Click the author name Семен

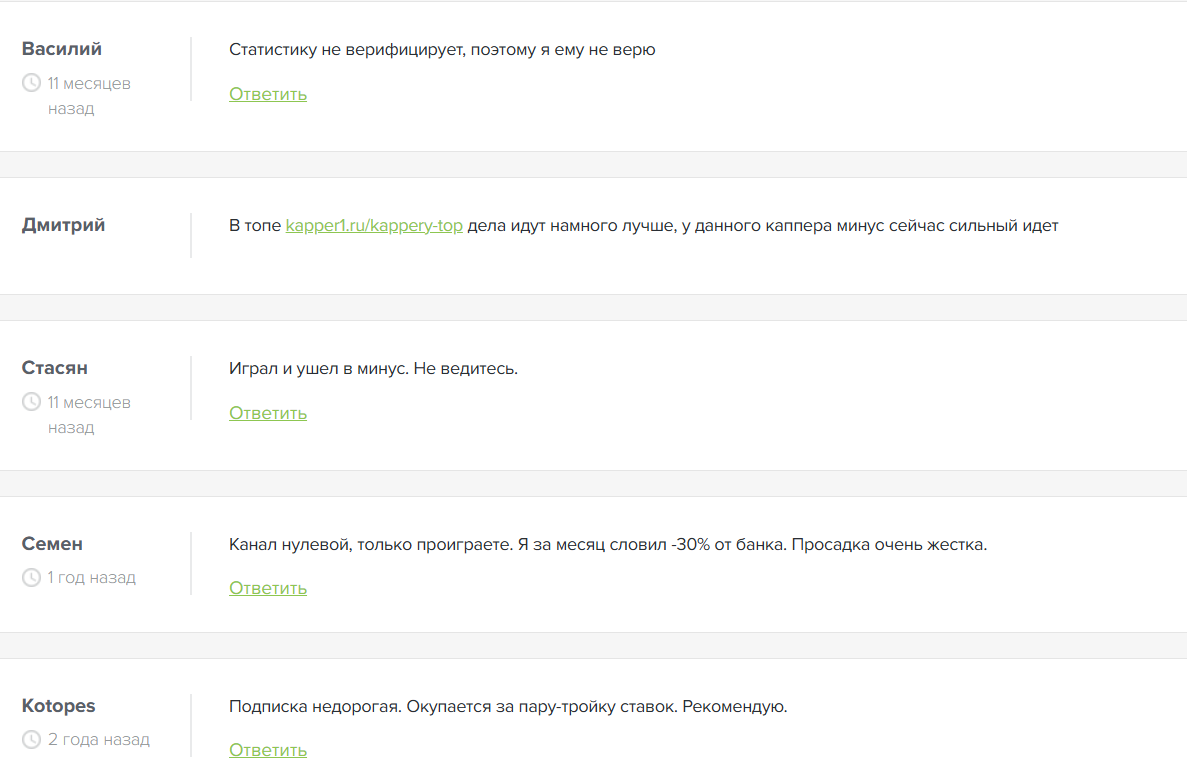coord(52,544)
